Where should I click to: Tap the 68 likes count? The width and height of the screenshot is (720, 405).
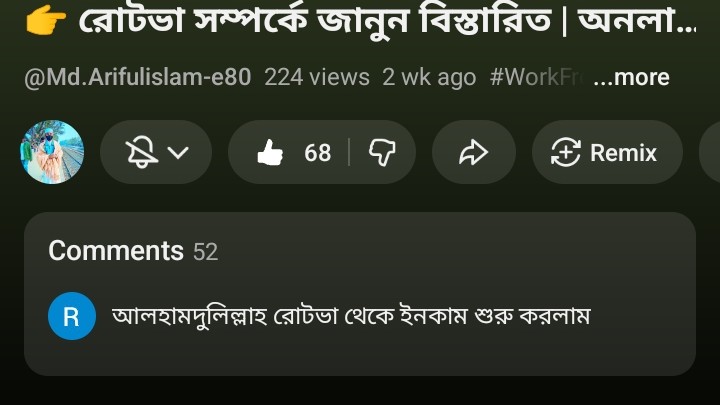pos(317,152)
